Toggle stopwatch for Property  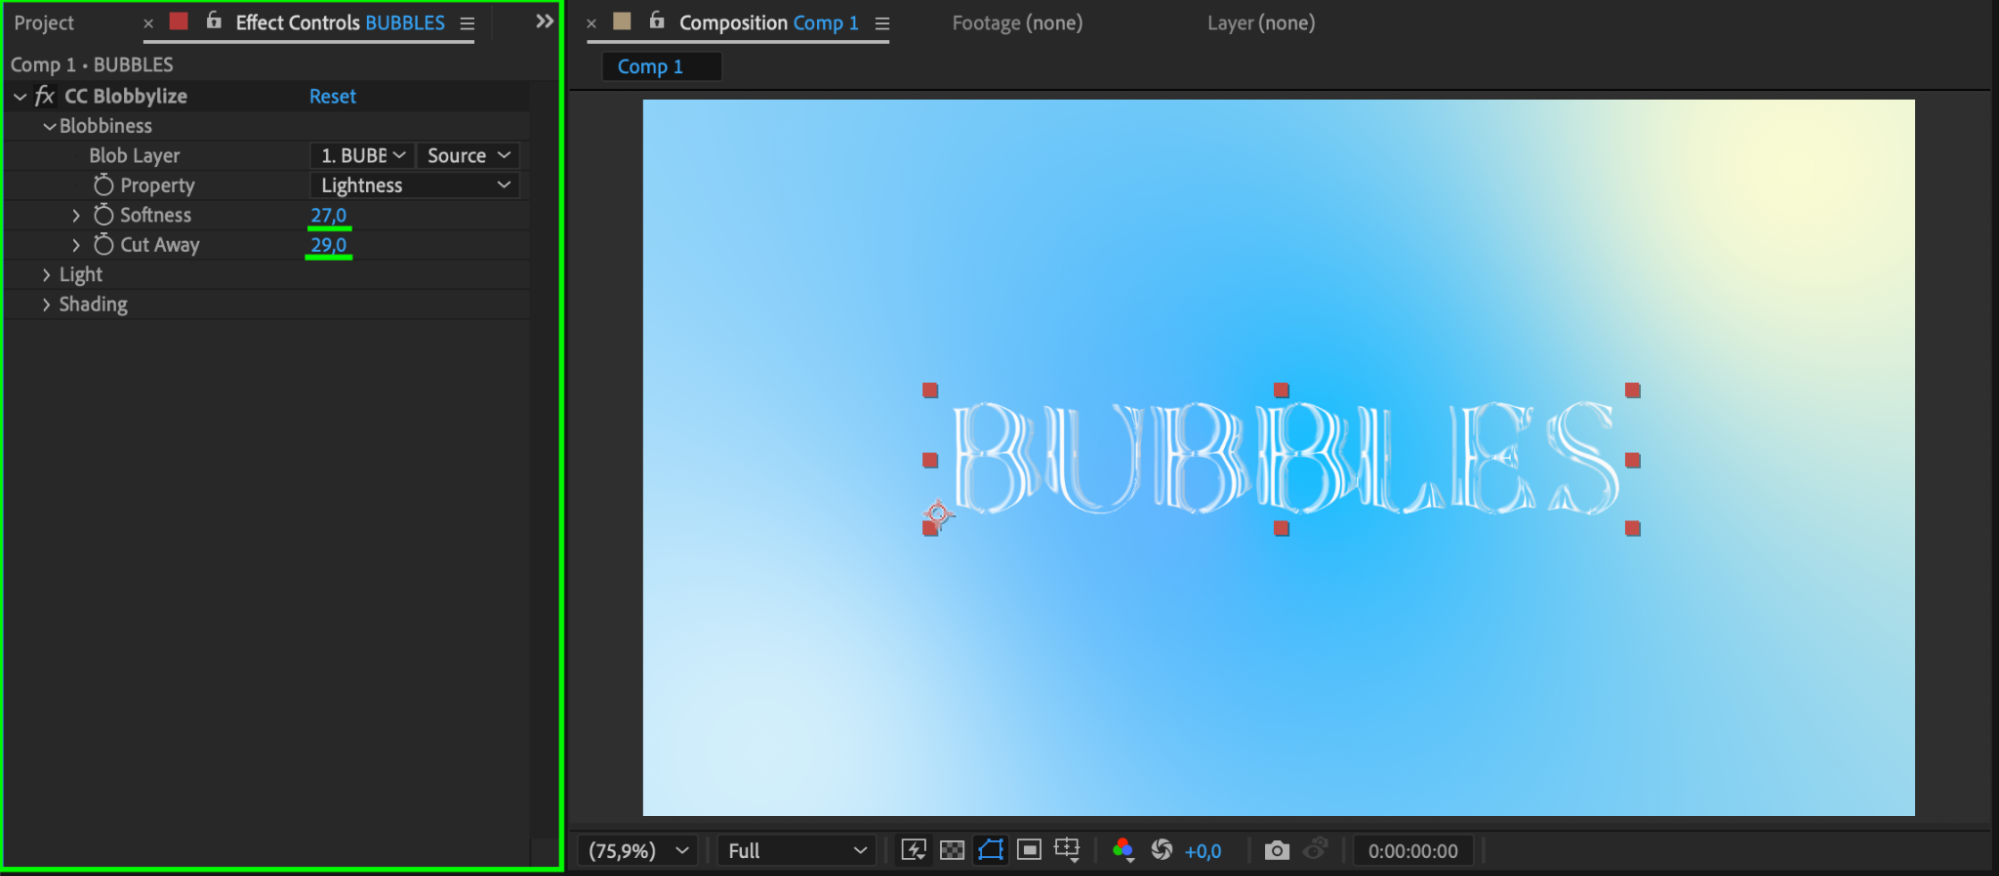[103, 185]
